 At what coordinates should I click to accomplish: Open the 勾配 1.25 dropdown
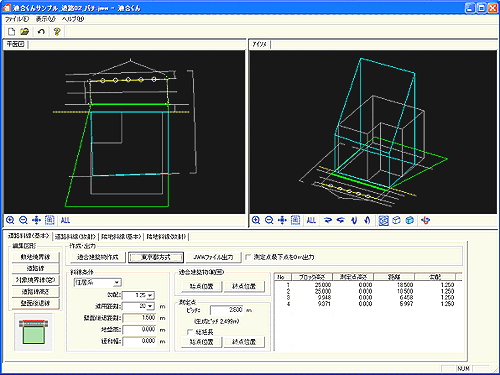pos(150,295)
